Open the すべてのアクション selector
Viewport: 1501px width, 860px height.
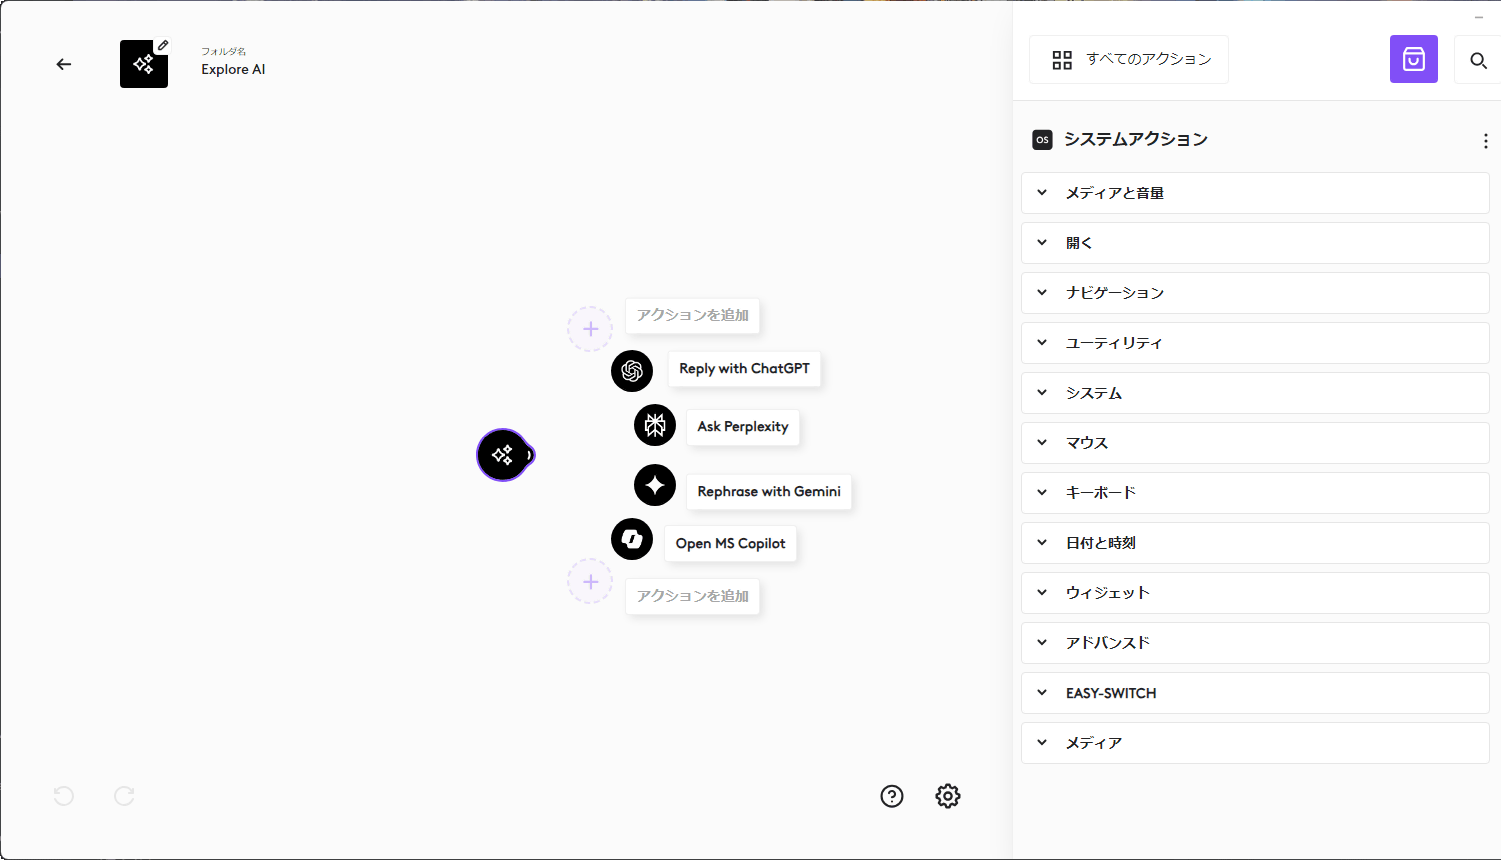pos(1129,60)
